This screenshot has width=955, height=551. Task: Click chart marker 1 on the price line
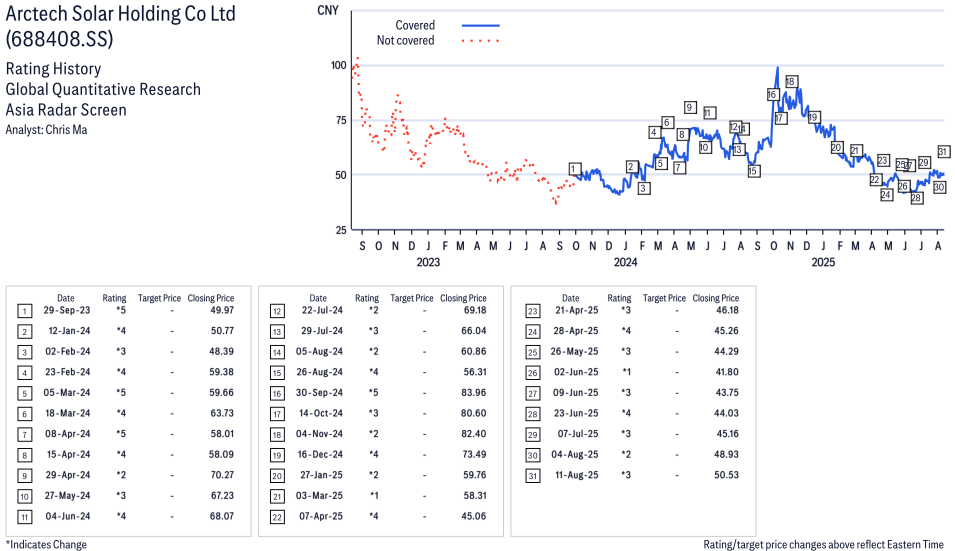tap(574, 169)
